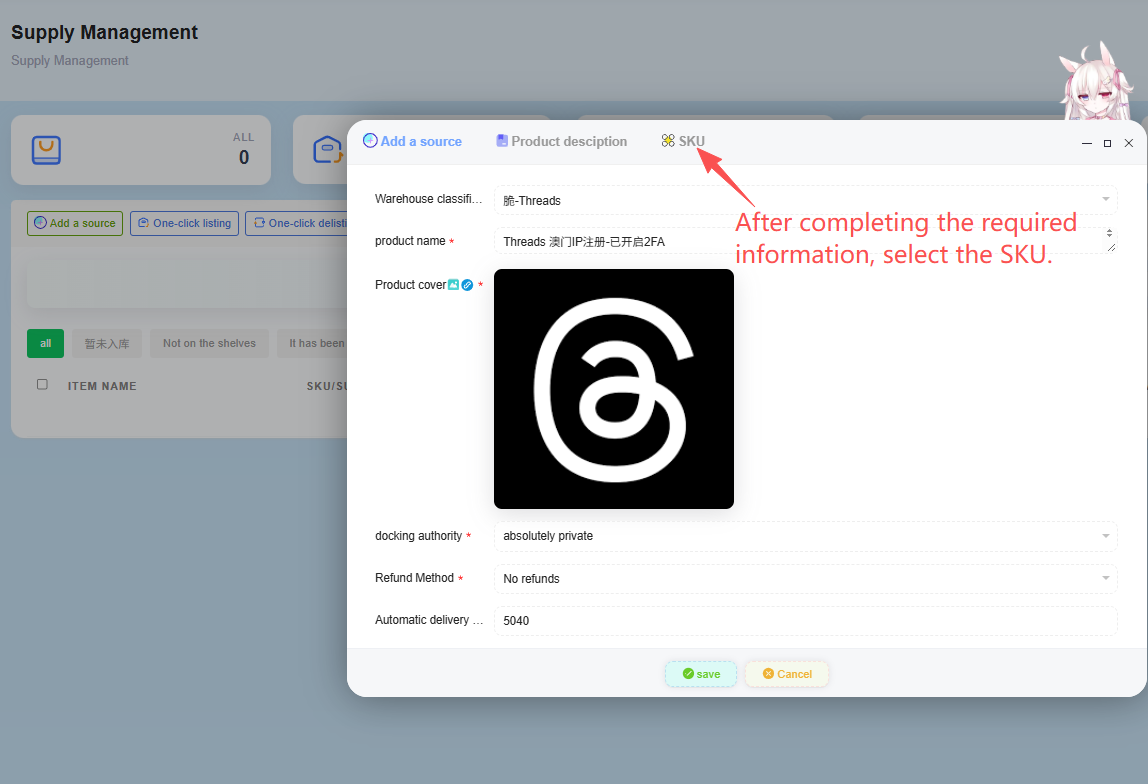Click the SKU tab's flower icon
The image size is (1148, 784).
668,141
